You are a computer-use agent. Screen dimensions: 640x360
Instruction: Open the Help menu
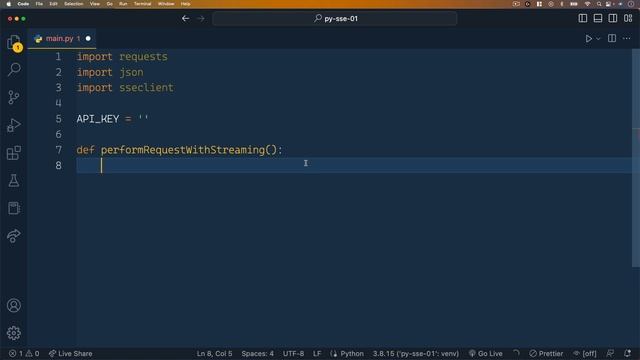click(x=186, y=4)
